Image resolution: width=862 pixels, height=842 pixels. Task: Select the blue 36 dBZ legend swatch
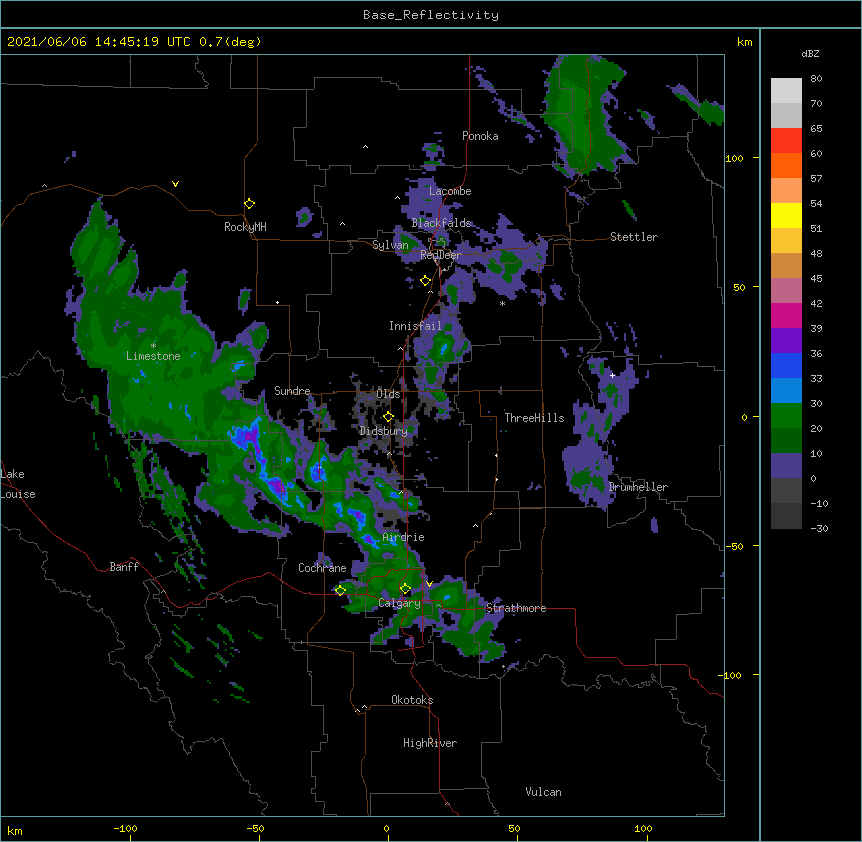tap(786, 365)
